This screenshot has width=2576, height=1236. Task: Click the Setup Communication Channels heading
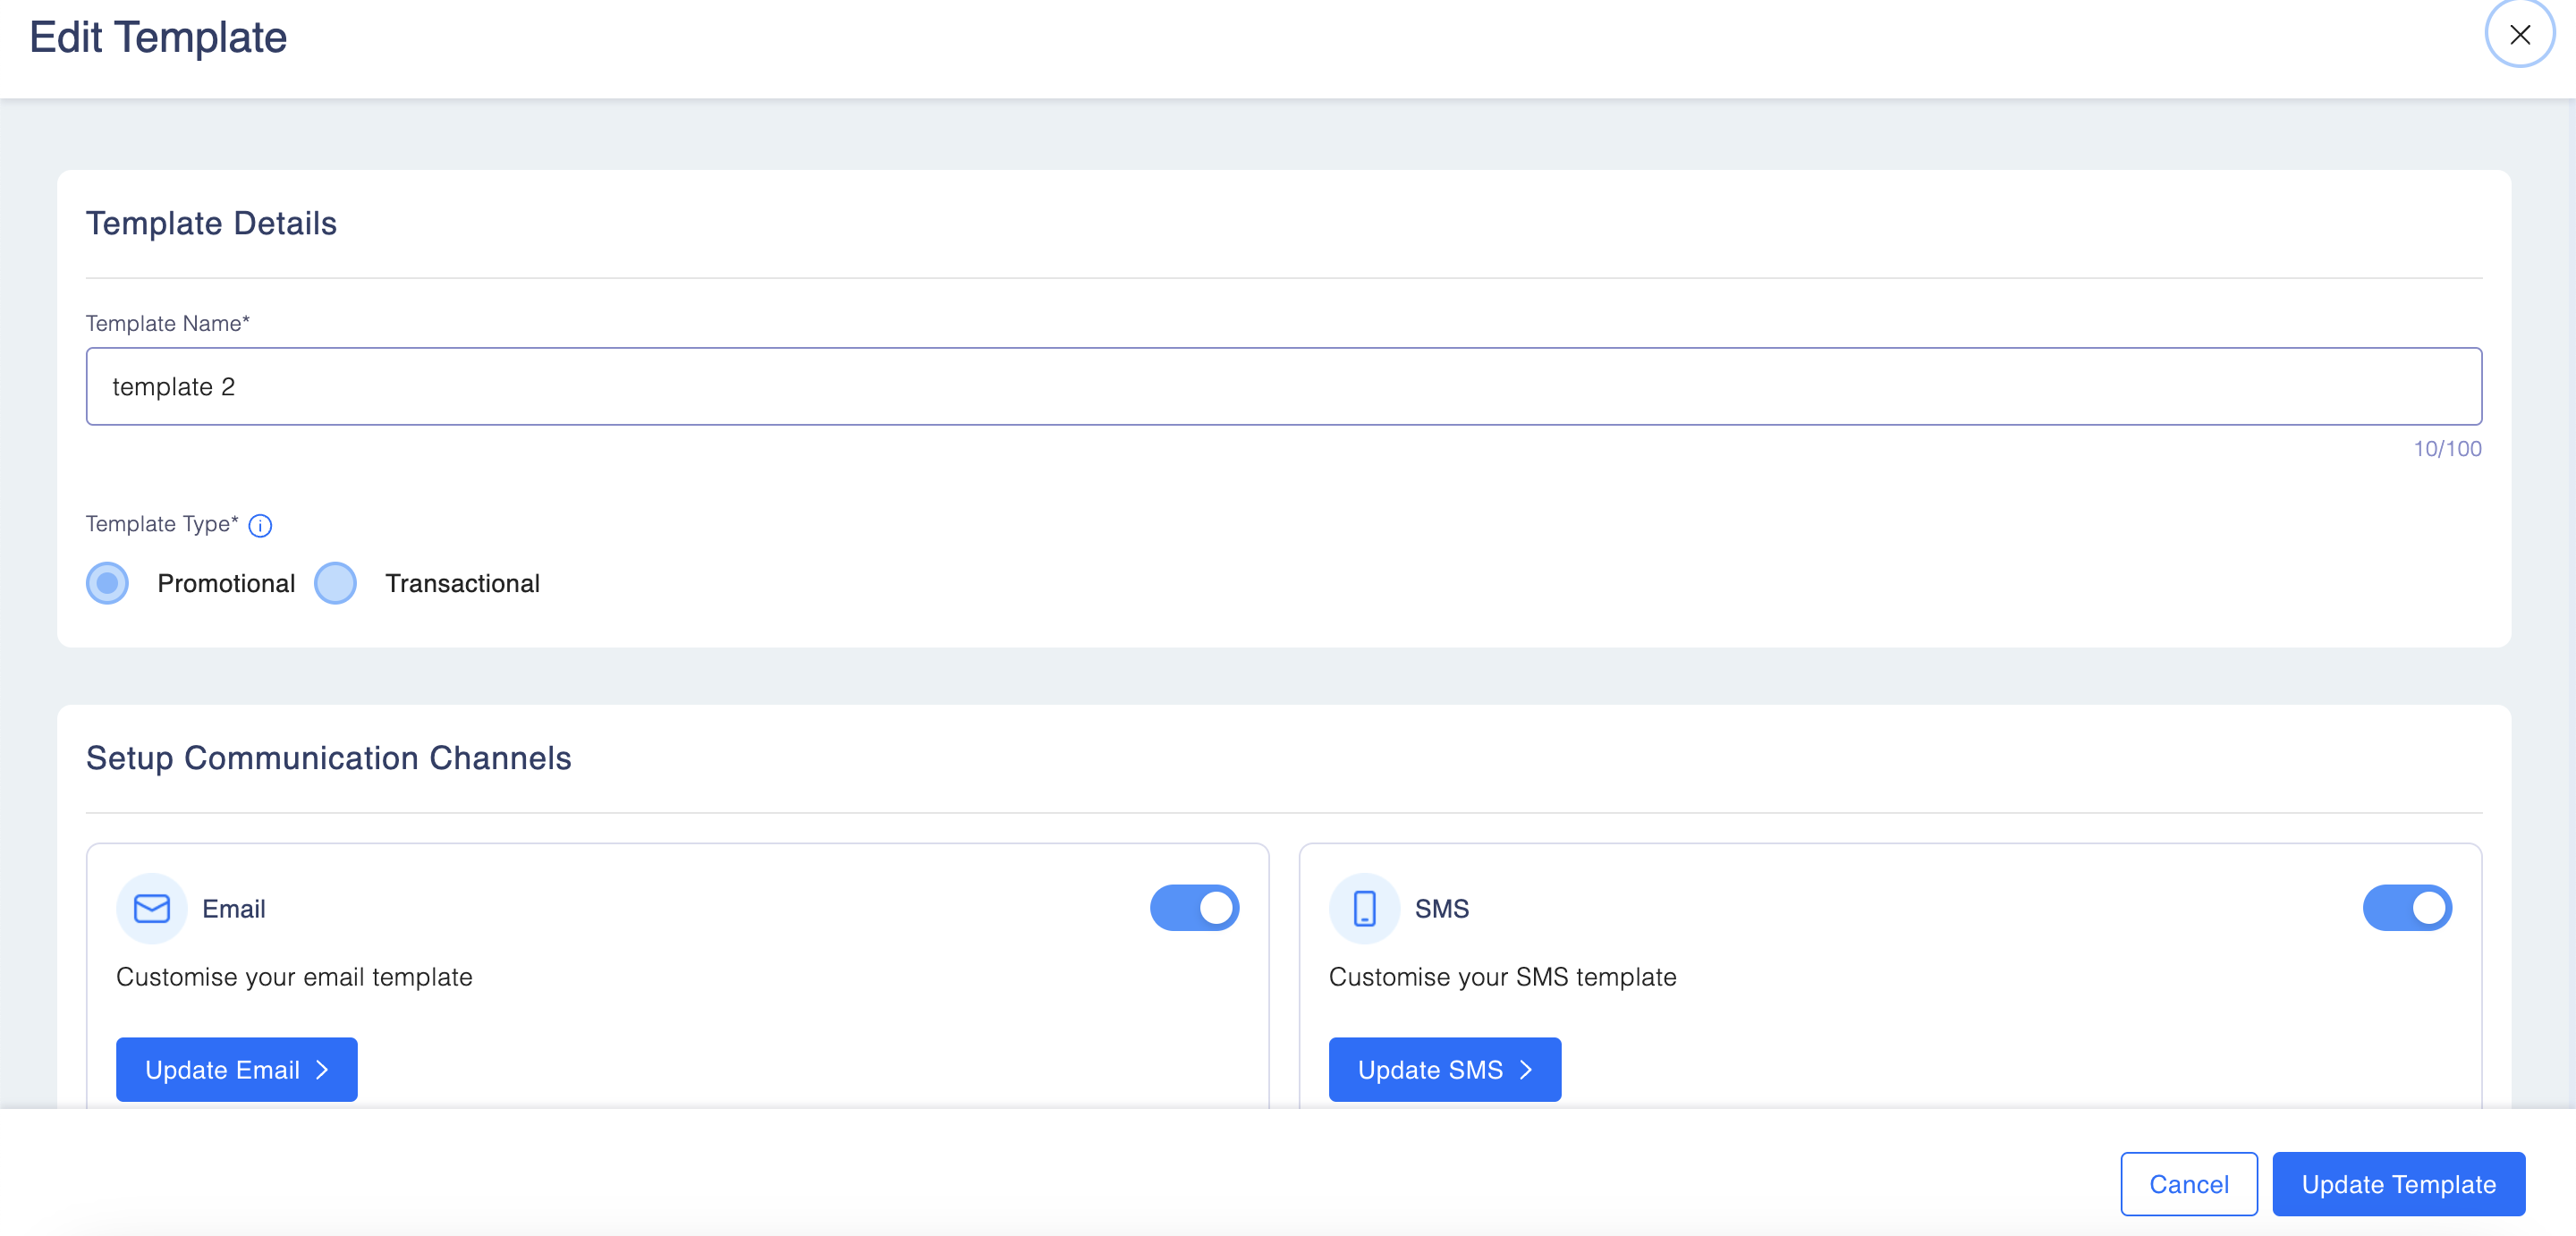(x=328, y=758)
